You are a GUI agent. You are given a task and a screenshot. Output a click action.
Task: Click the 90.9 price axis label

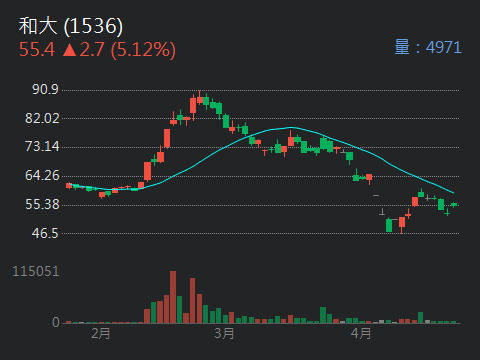click(x=45, y=89)
